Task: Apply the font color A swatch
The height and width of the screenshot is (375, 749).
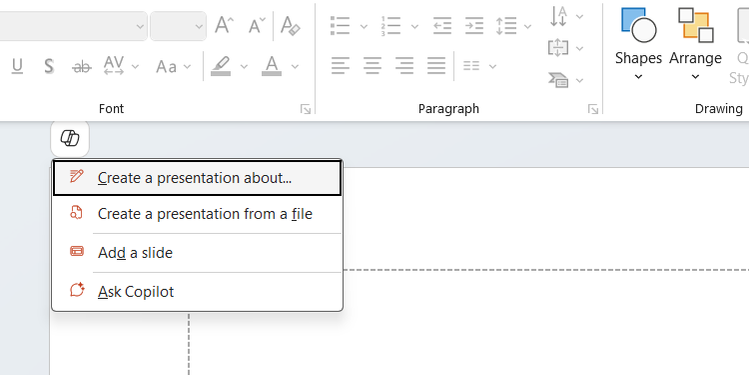Action: click(271, 66)
